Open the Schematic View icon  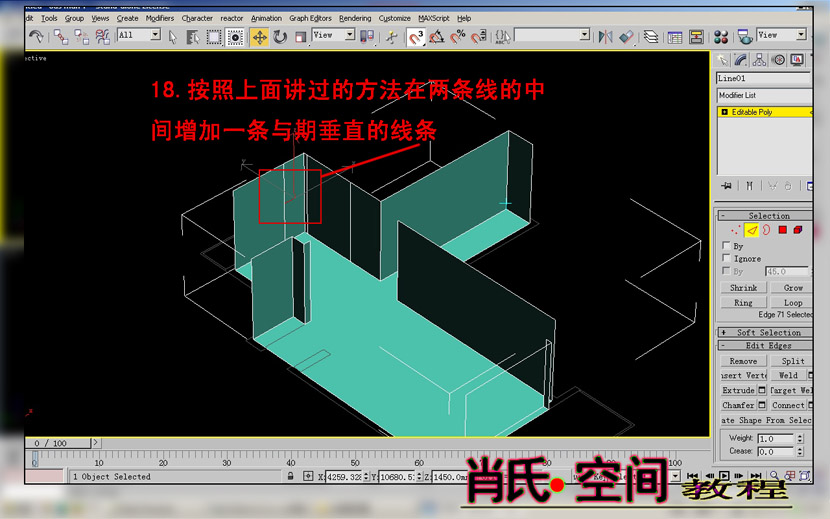point(696,37)
